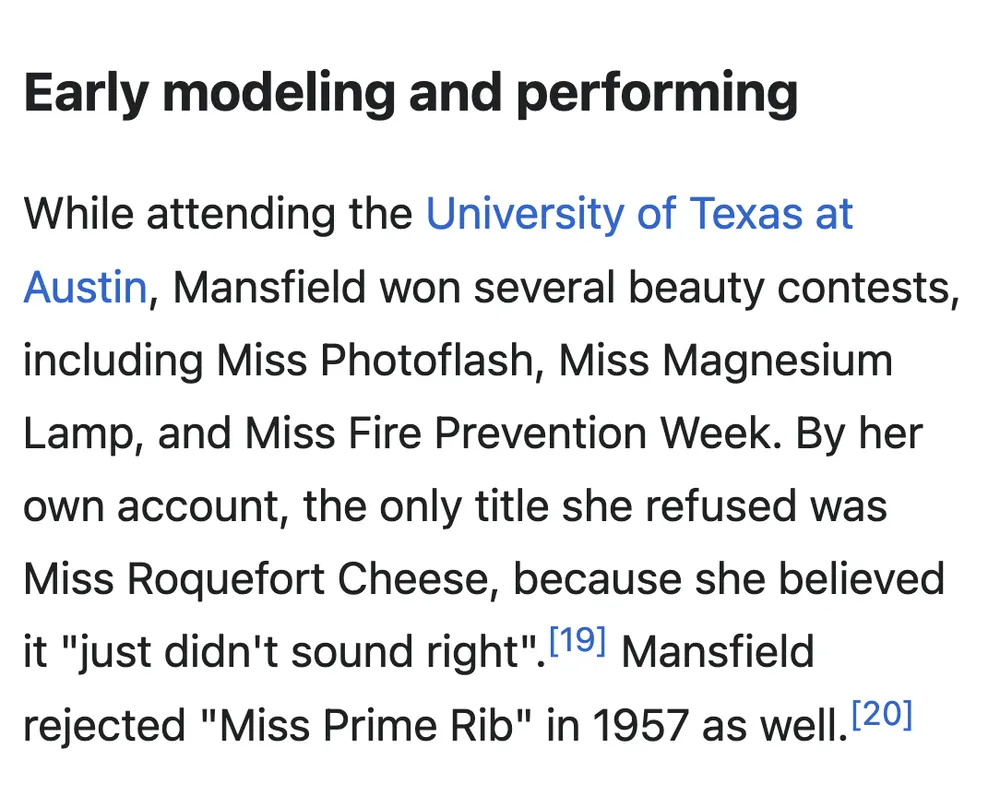Open the University of Texas at link
The height and width of the screenshot is (795, 1000).
point(639,214)
